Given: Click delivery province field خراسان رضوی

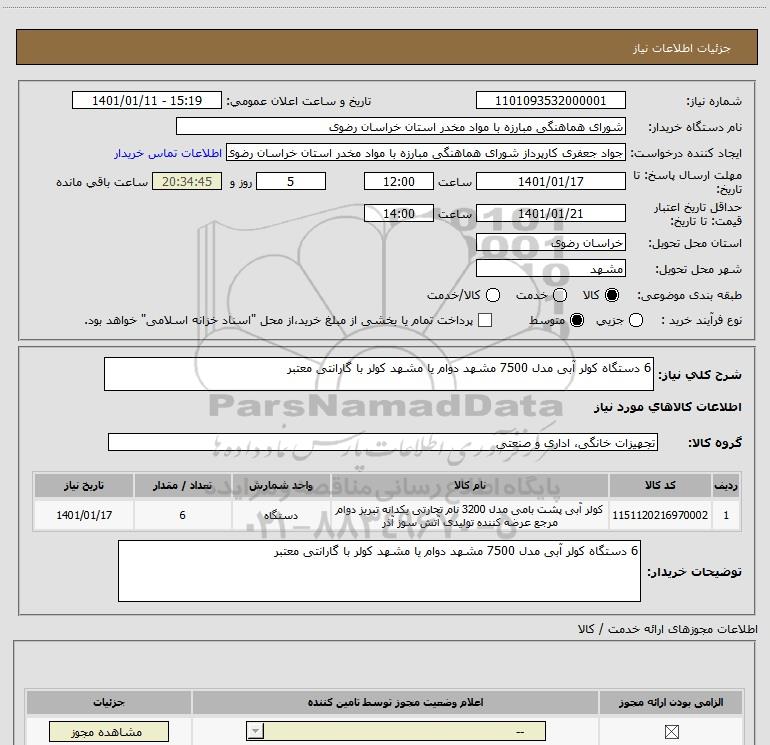Looking at the screenshot, I should (x=550, y=242).
